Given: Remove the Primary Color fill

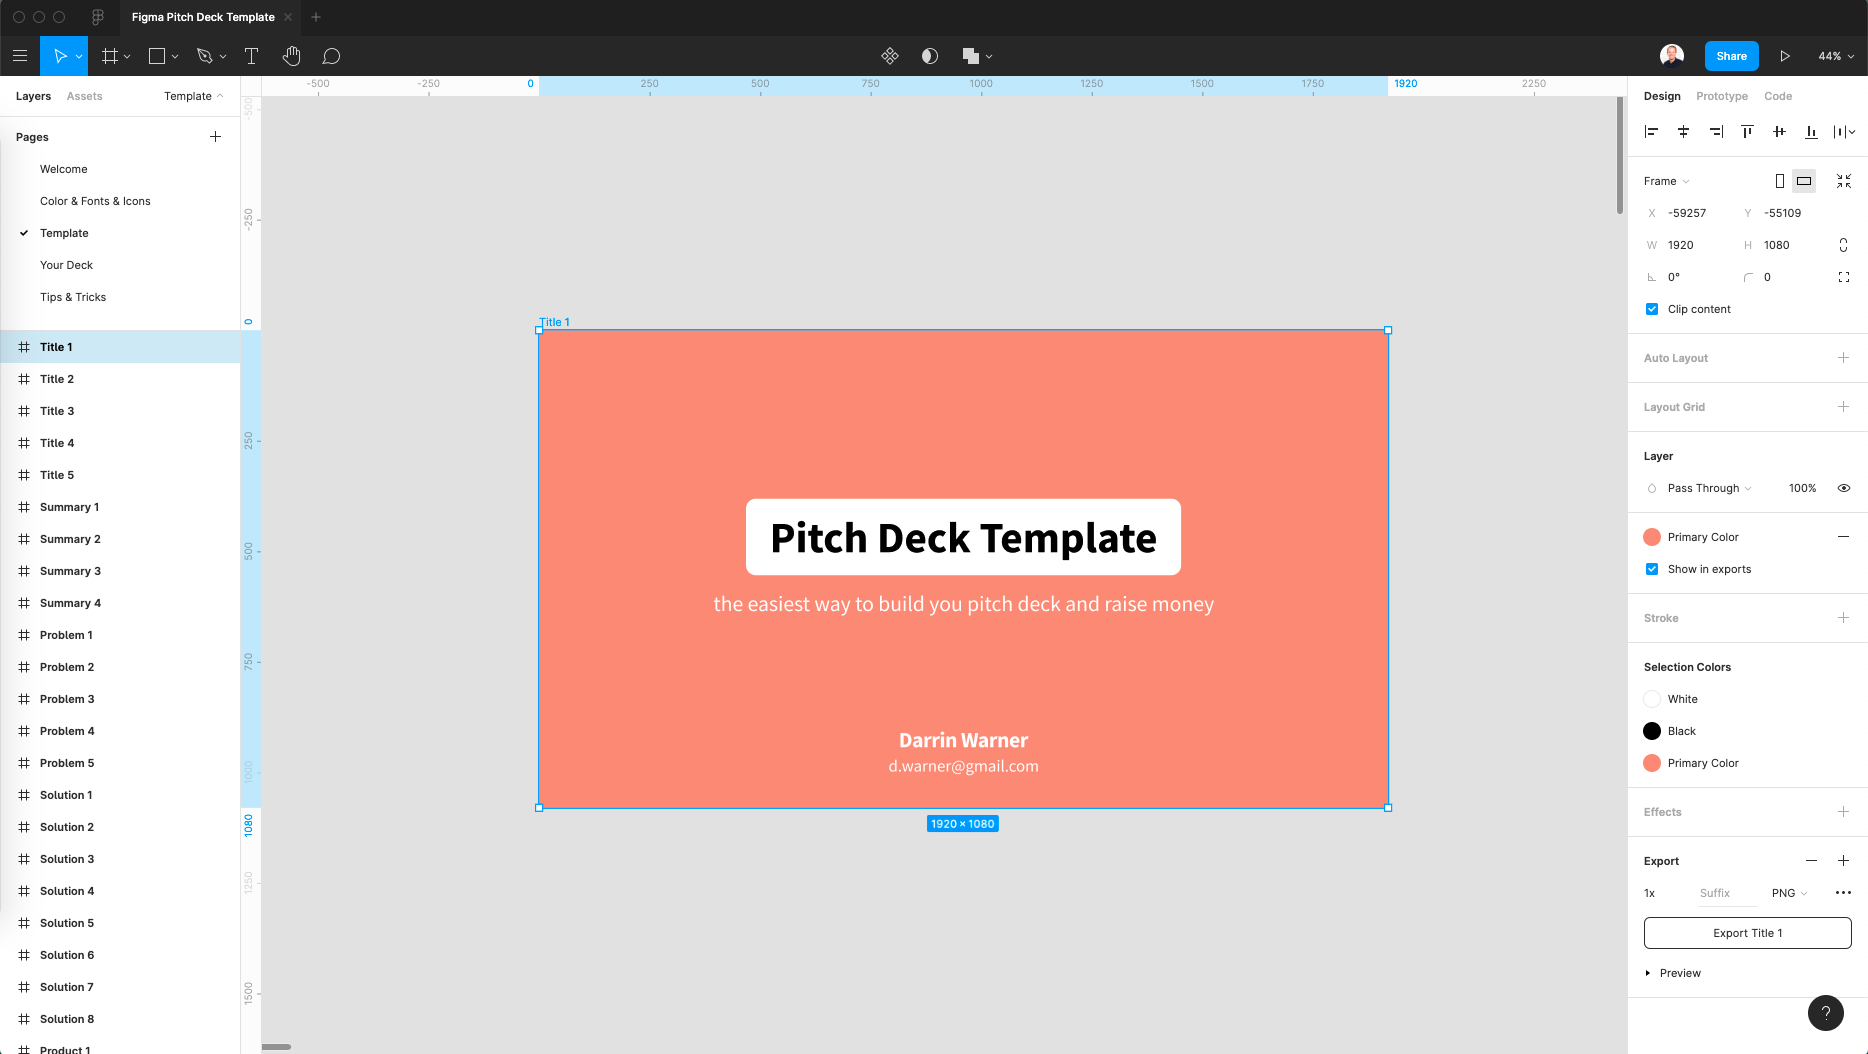Looking at the screenshot, I should pyautogui.click(x=1843, y=537).
